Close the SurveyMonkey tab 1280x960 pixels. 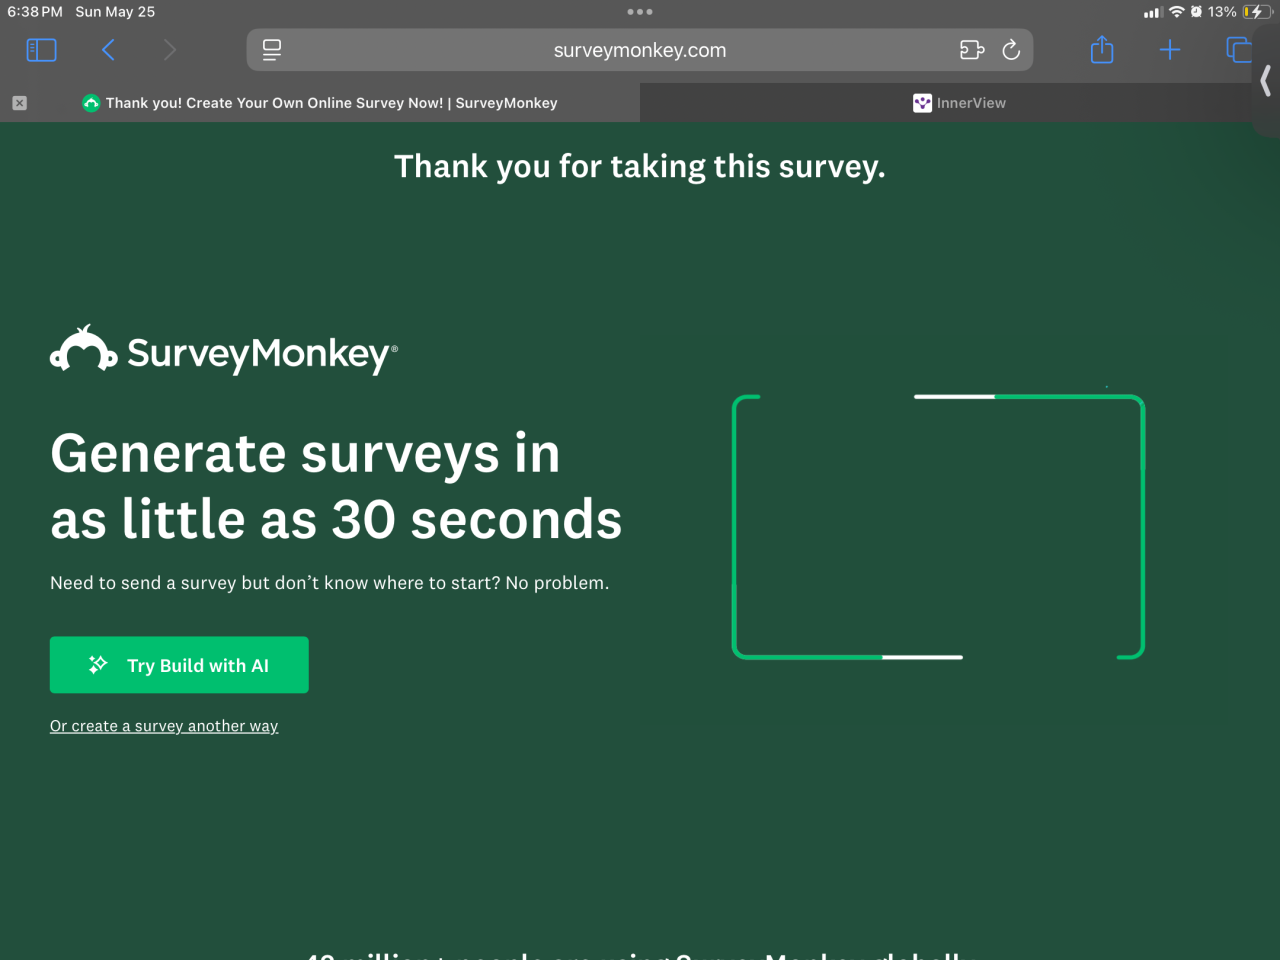pyautogui.click(x=20, y=103)
